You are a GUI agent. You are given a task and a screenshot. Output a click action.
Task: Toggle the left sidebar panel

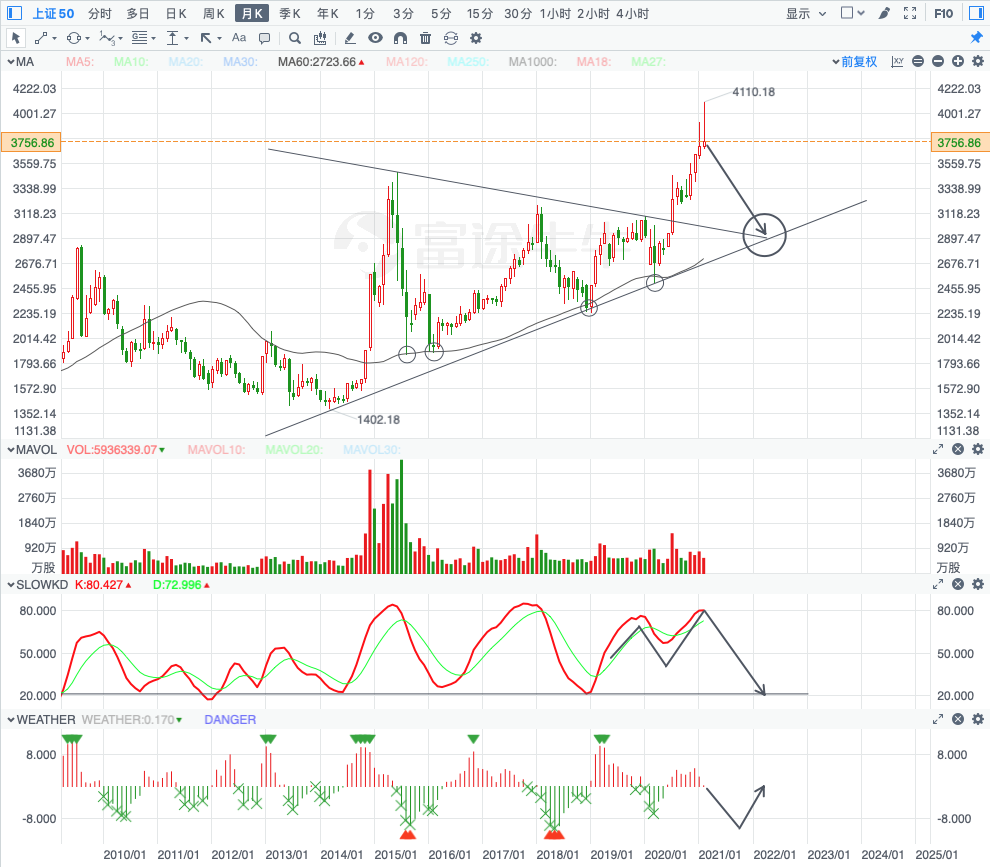pos(14,13)
